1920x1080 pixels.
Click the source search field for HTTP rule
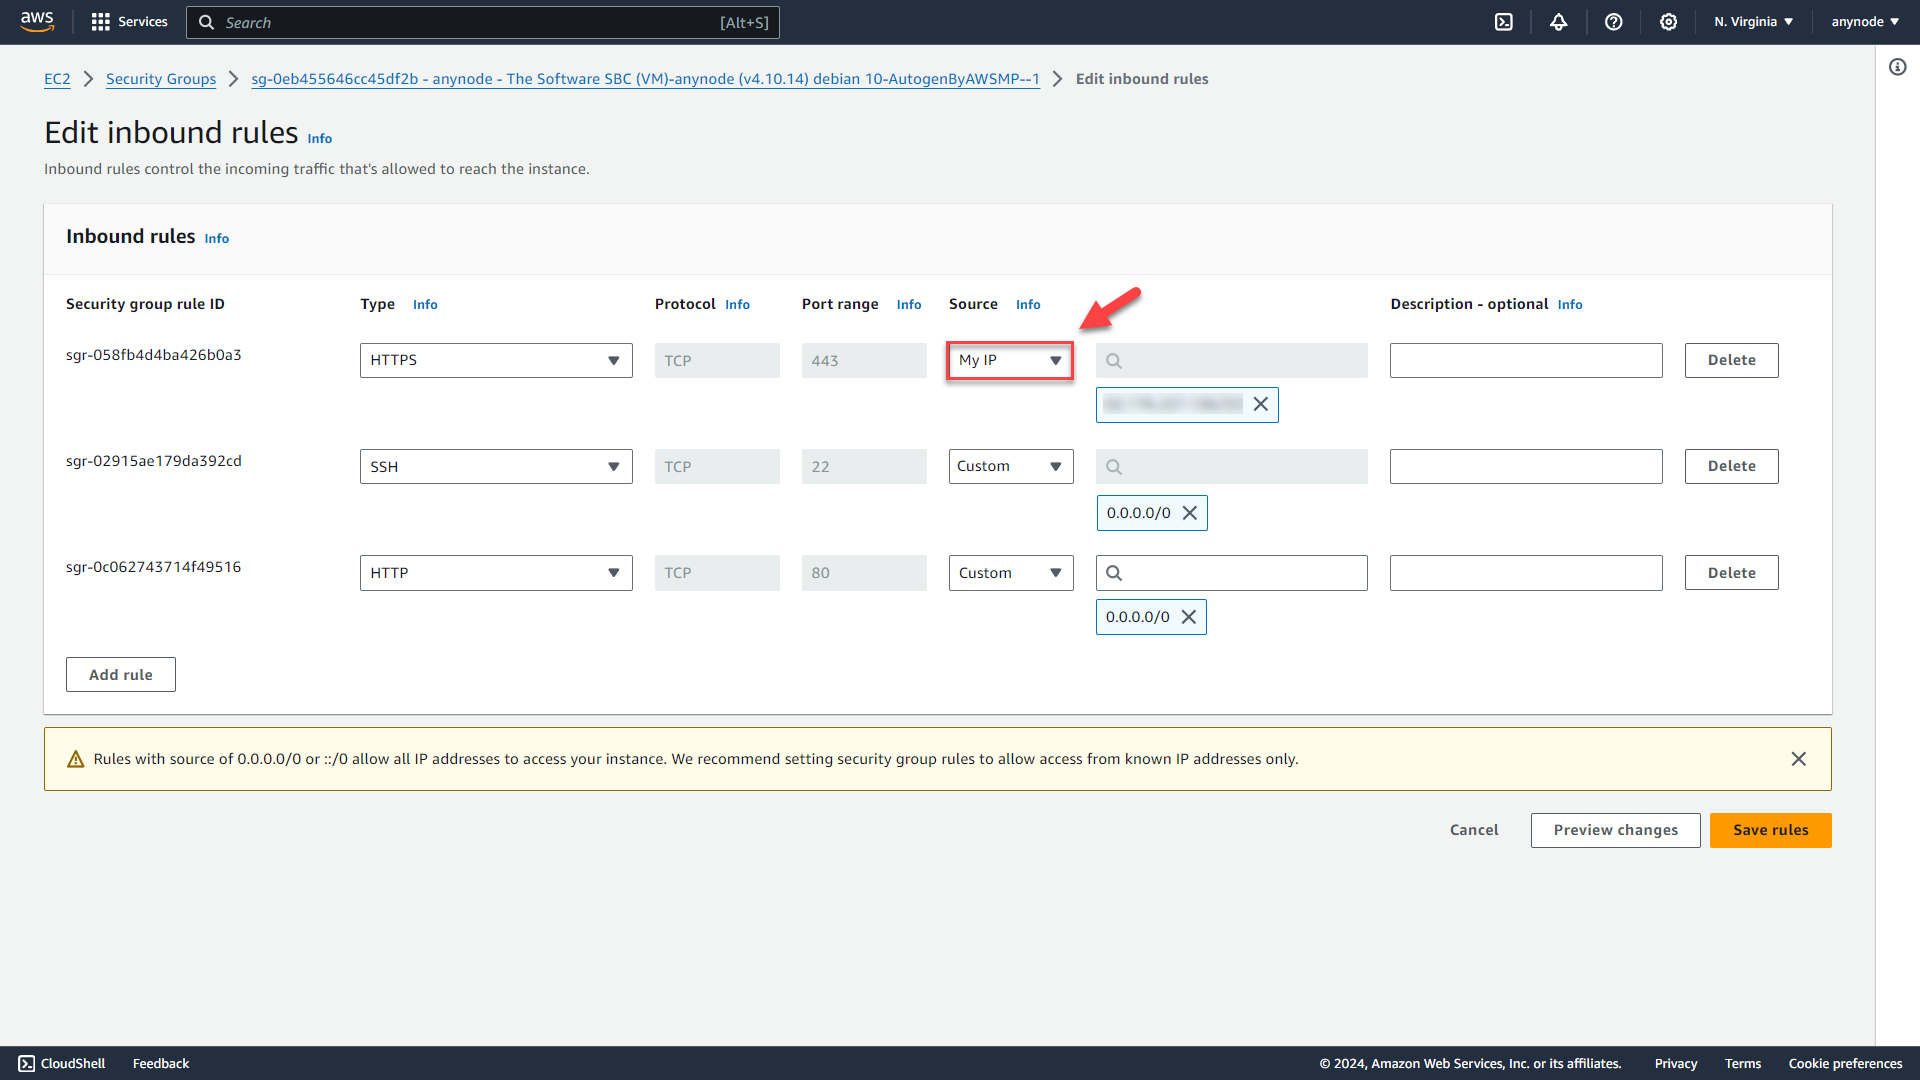click(x=1232, y=572)
